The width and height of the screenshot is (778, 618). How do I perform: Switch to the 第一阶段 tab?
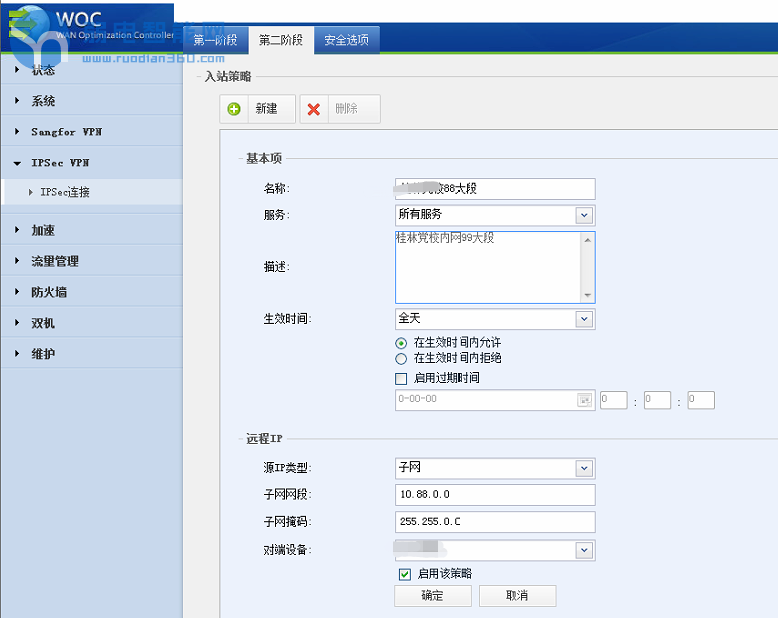(x=215, y=40)
